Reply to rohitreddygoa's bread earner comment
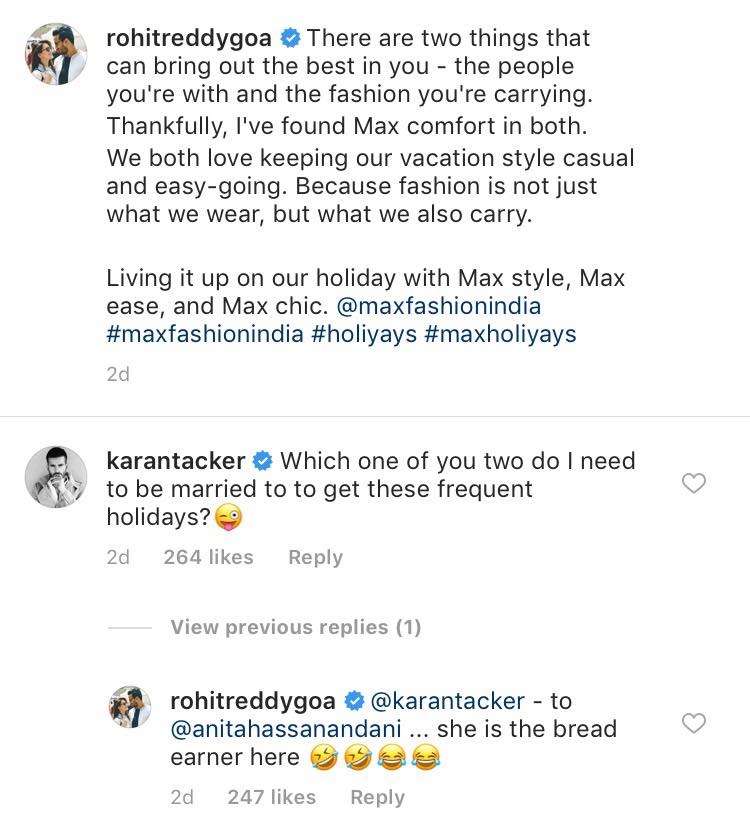The width and height of the screenshot is (750, 827). pos(377,797)
